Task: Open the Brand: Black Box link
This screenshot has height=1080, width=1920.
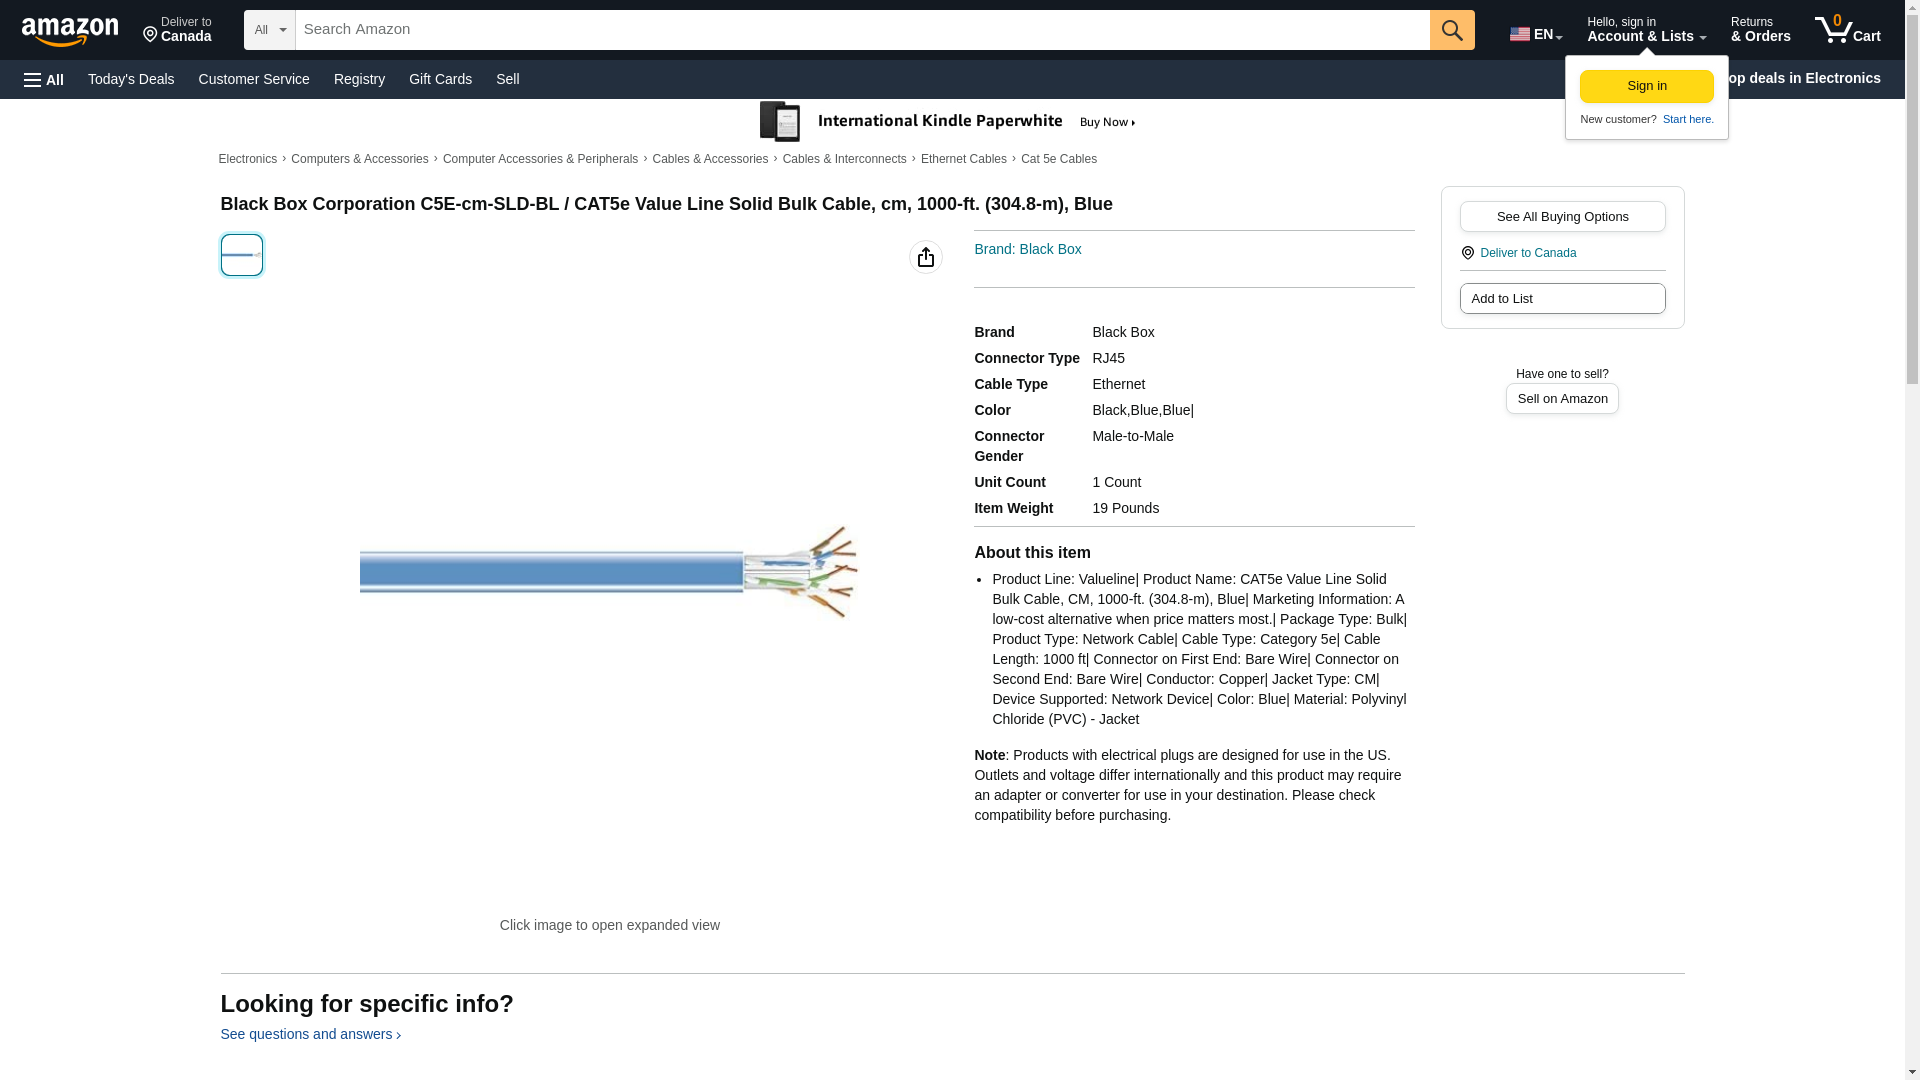Action: click(x=1027, y=249)
